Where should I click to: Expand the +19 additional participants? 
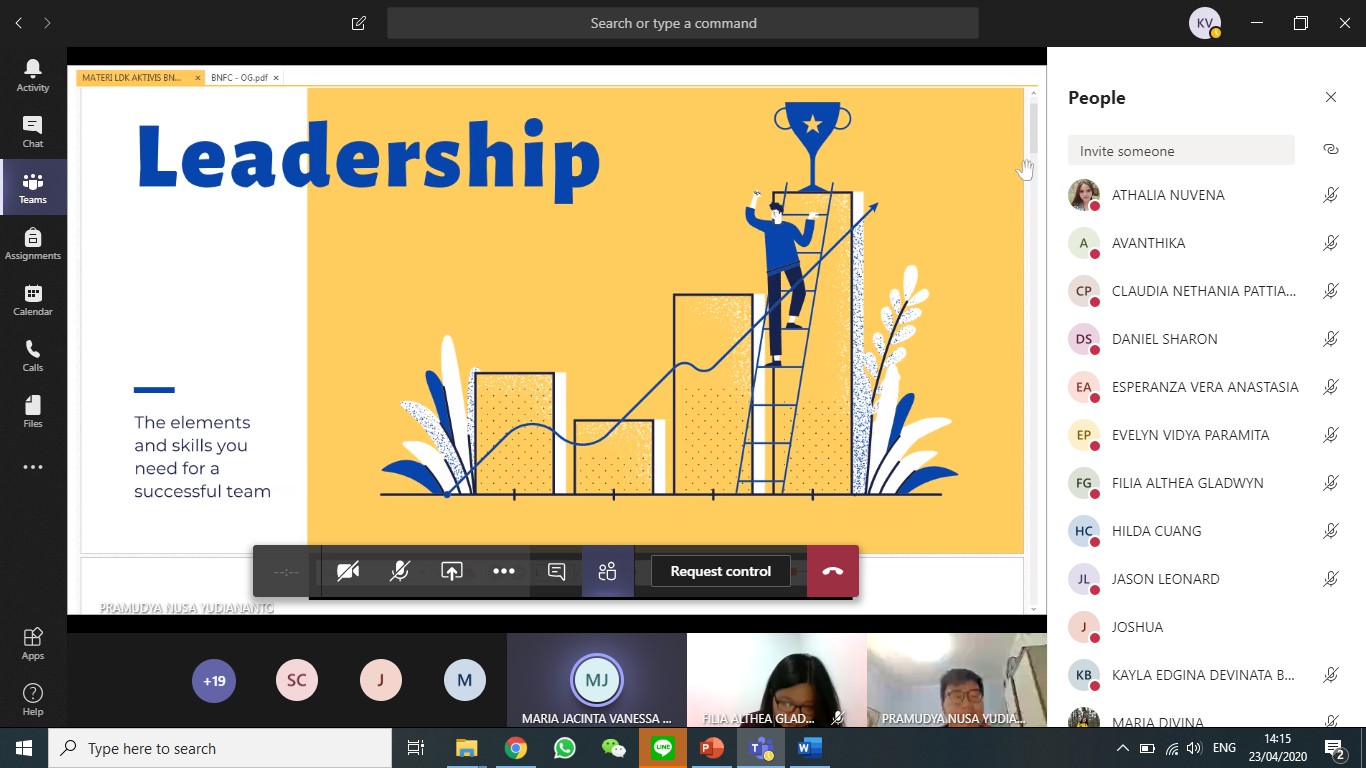[214, 681]
